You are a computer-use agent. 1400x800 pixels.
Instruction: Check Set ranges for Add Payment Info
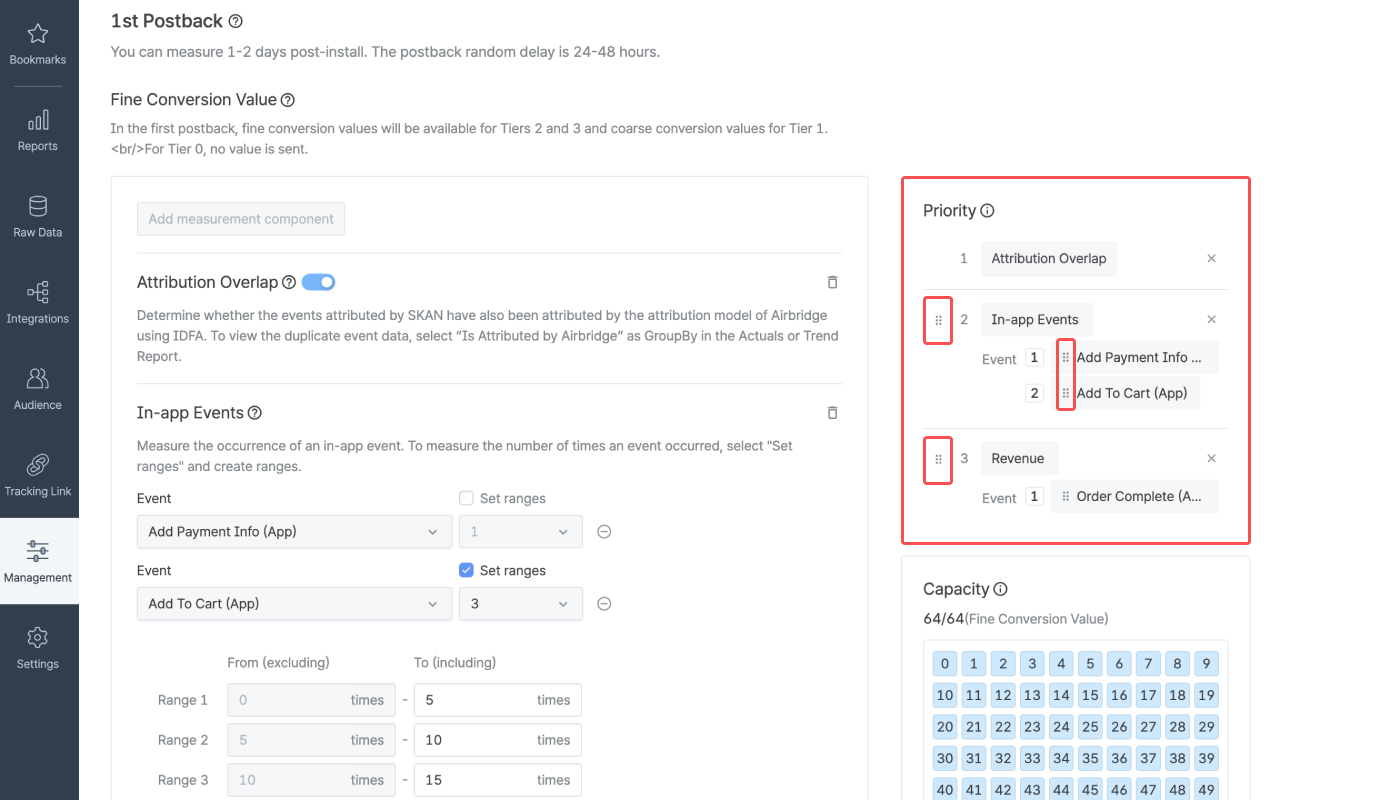click(x=466, y=498)
